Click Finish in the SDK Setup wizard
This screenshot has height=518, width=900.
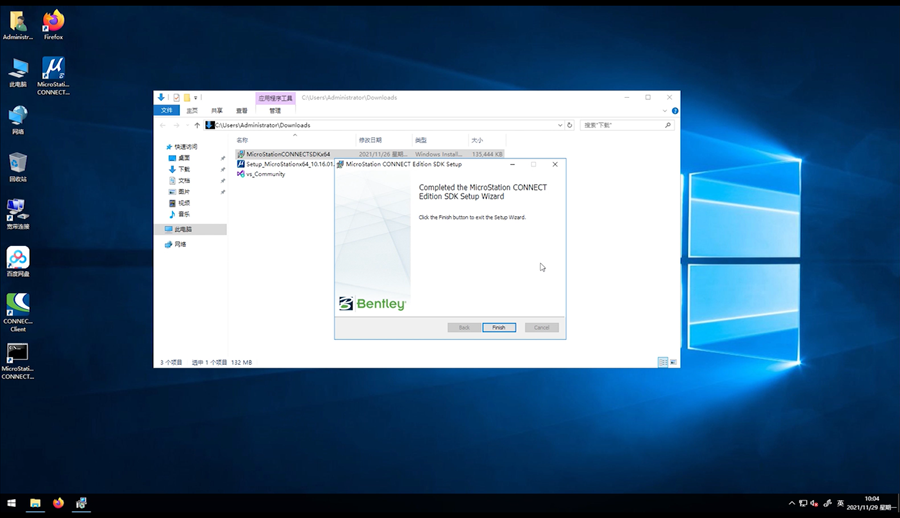499,327
